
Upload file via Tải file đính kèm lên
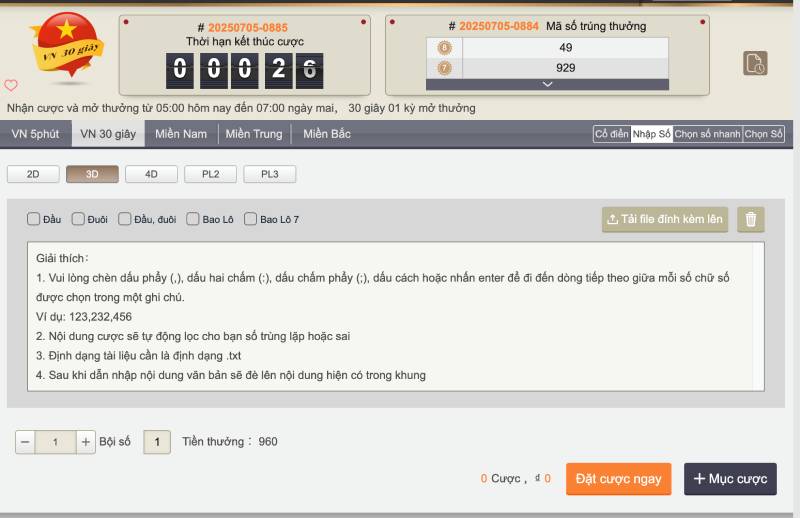tap(665, 219)
